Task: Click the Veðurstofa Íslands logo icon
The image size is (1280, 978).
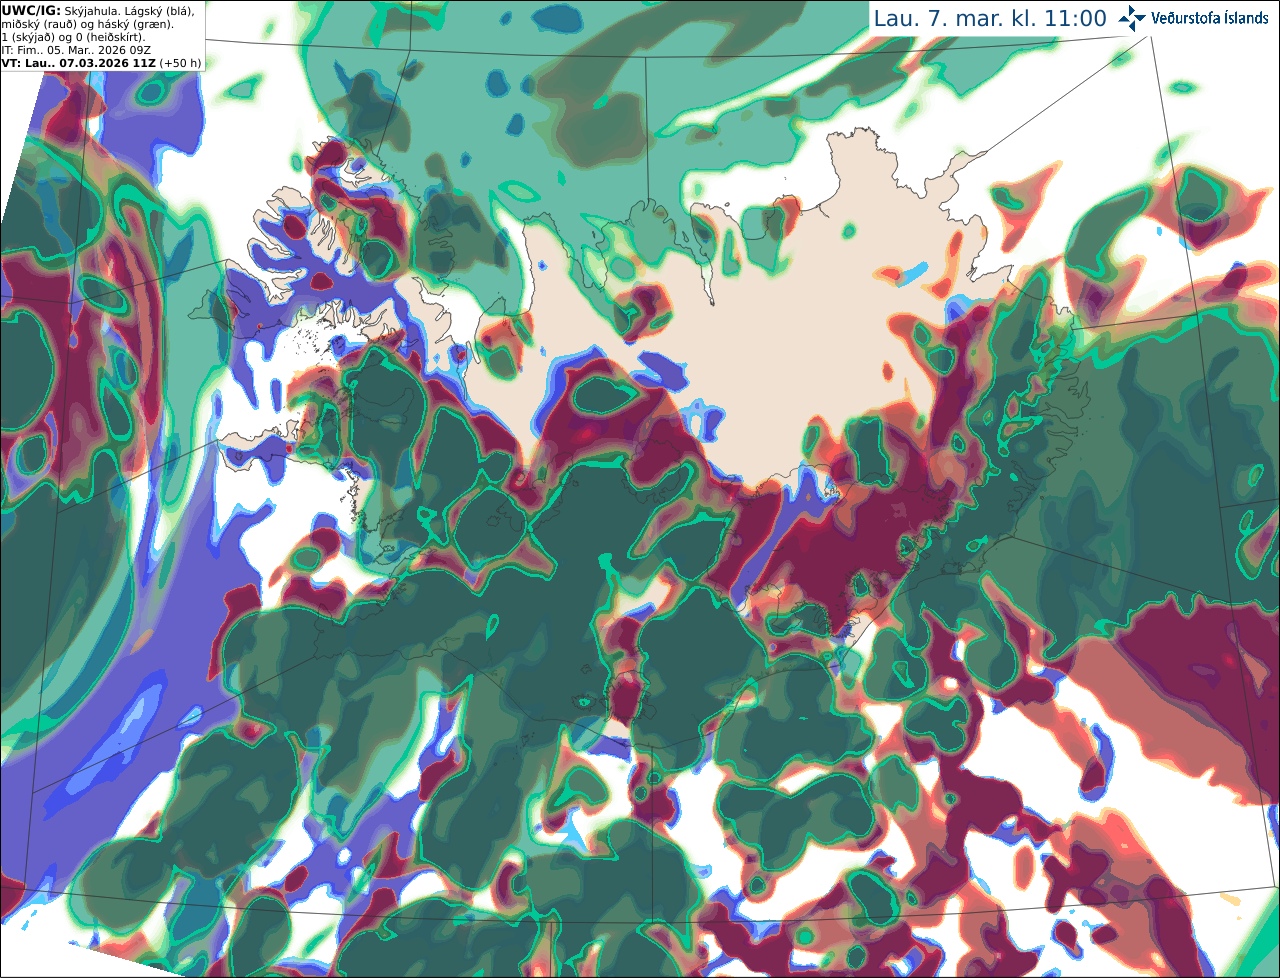Action: tap(1132, 18)
